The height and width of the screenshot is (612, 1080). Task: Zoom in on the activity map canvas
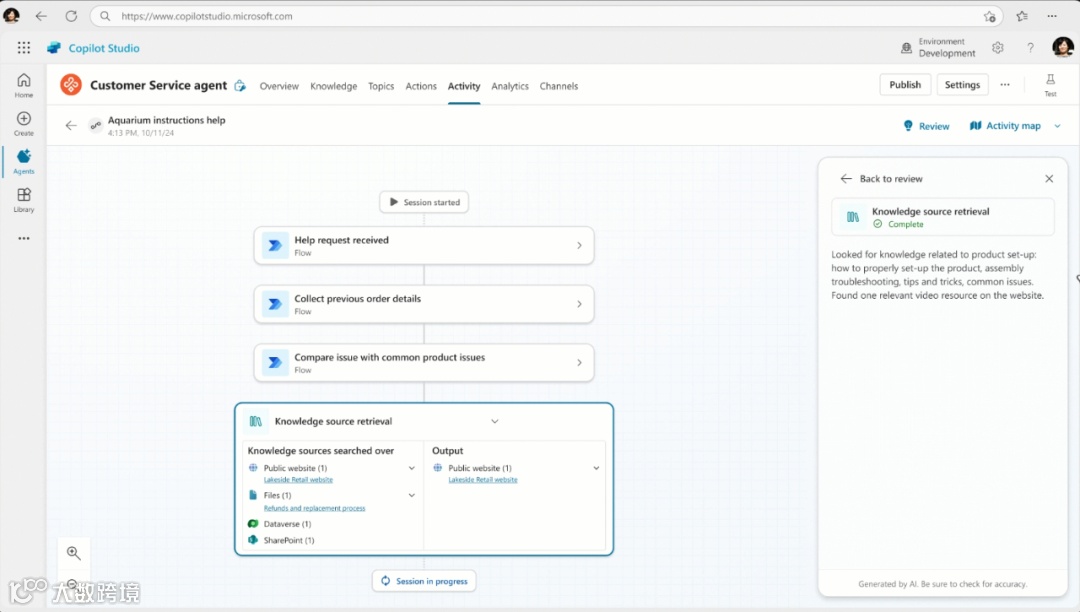pos(74,553)
